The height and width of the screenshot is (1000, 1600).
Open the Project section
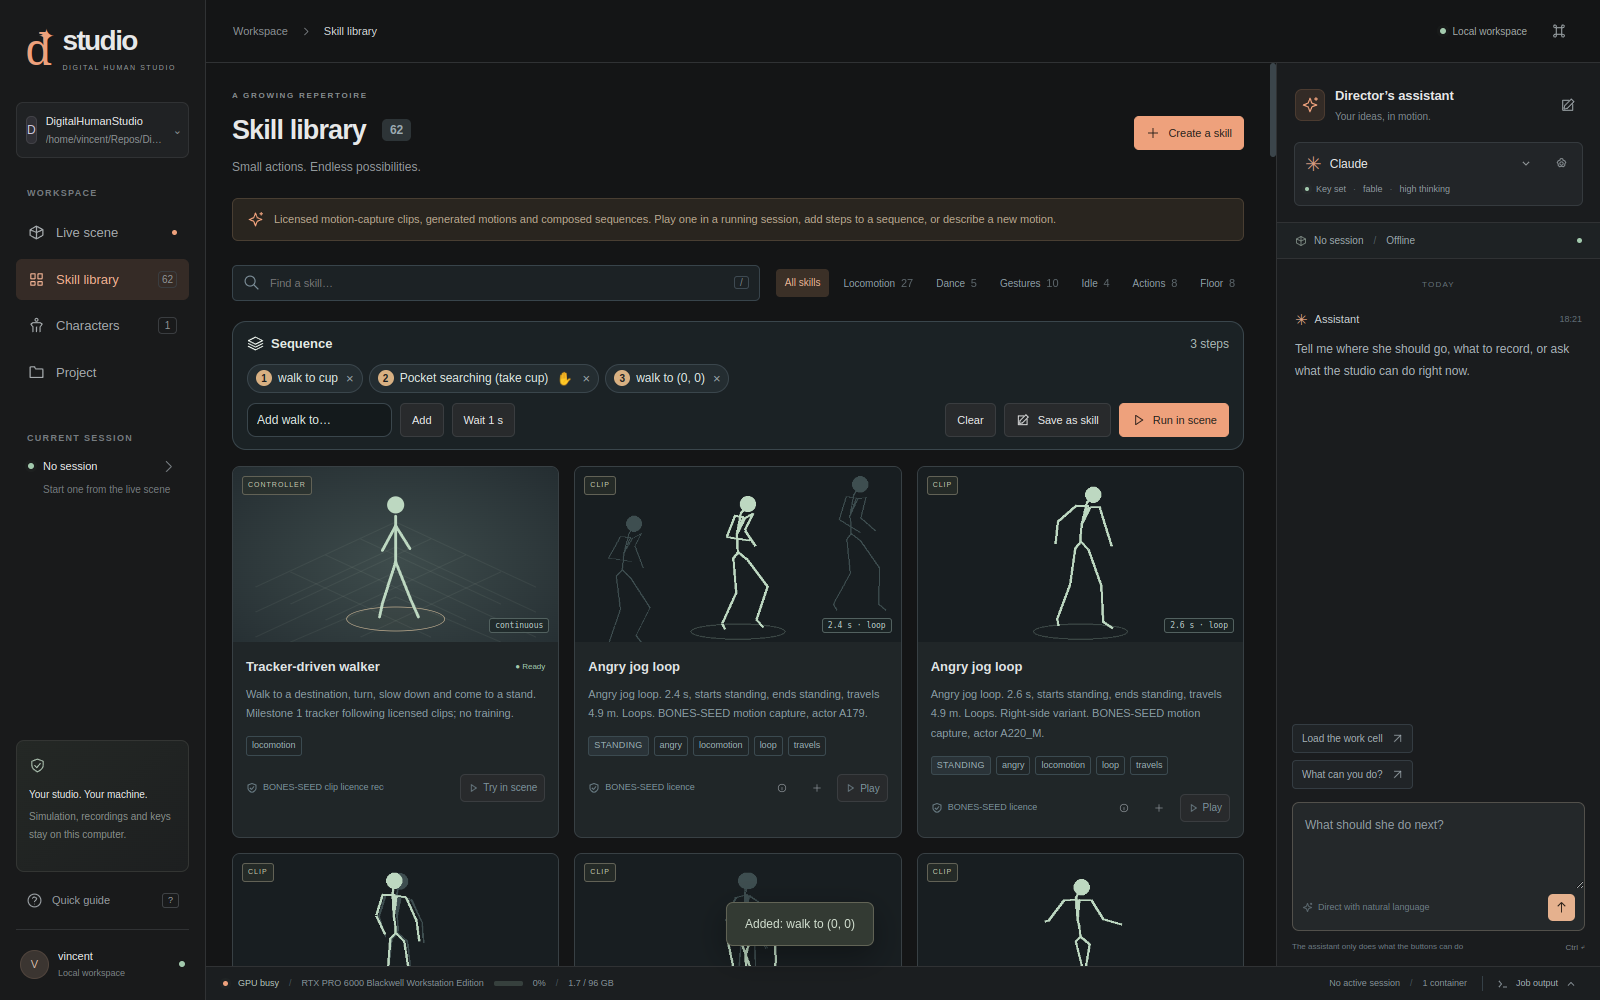(x=102, y=373)
